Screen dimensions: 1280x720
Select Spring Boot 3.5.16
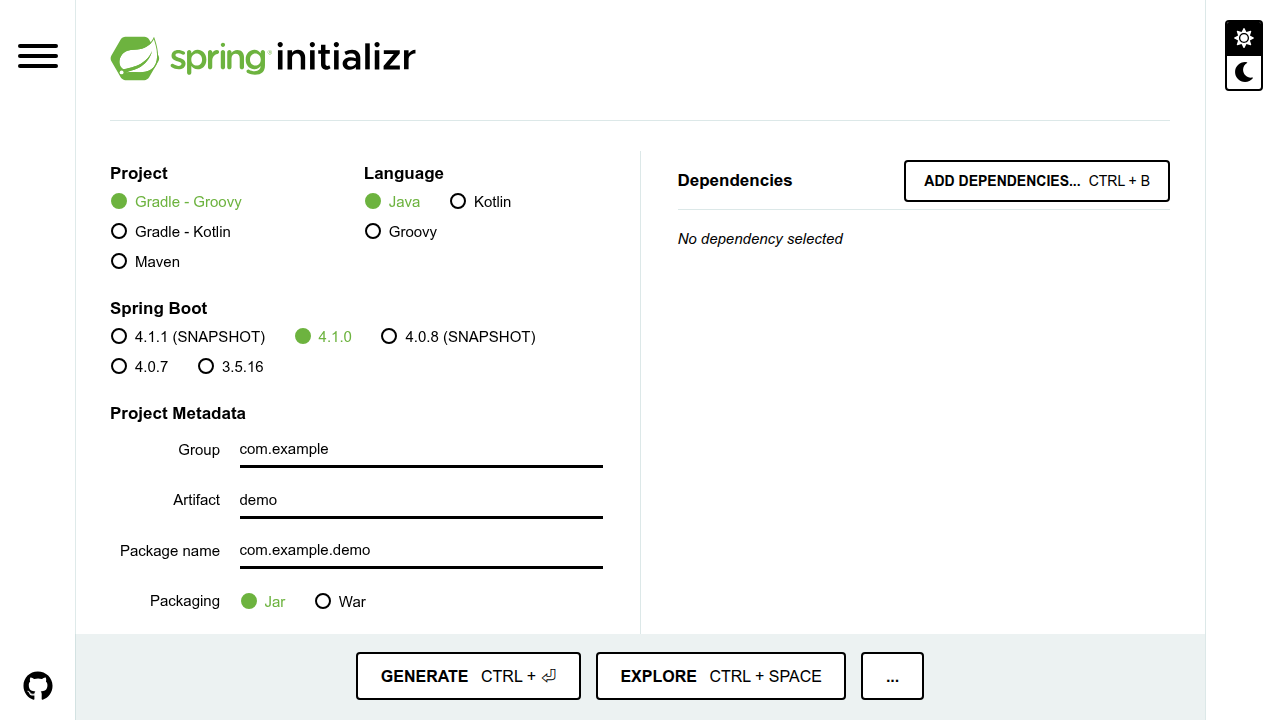(x=230, y=366)
